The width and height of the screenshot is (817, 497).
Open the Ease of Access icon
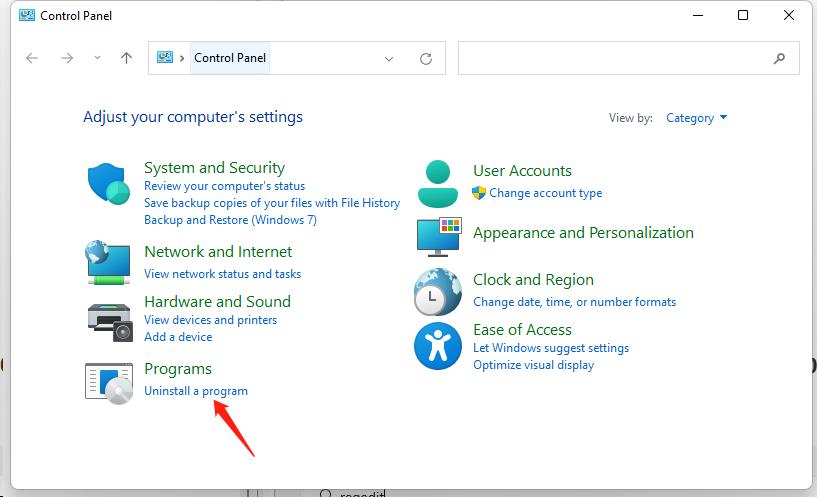437,347
